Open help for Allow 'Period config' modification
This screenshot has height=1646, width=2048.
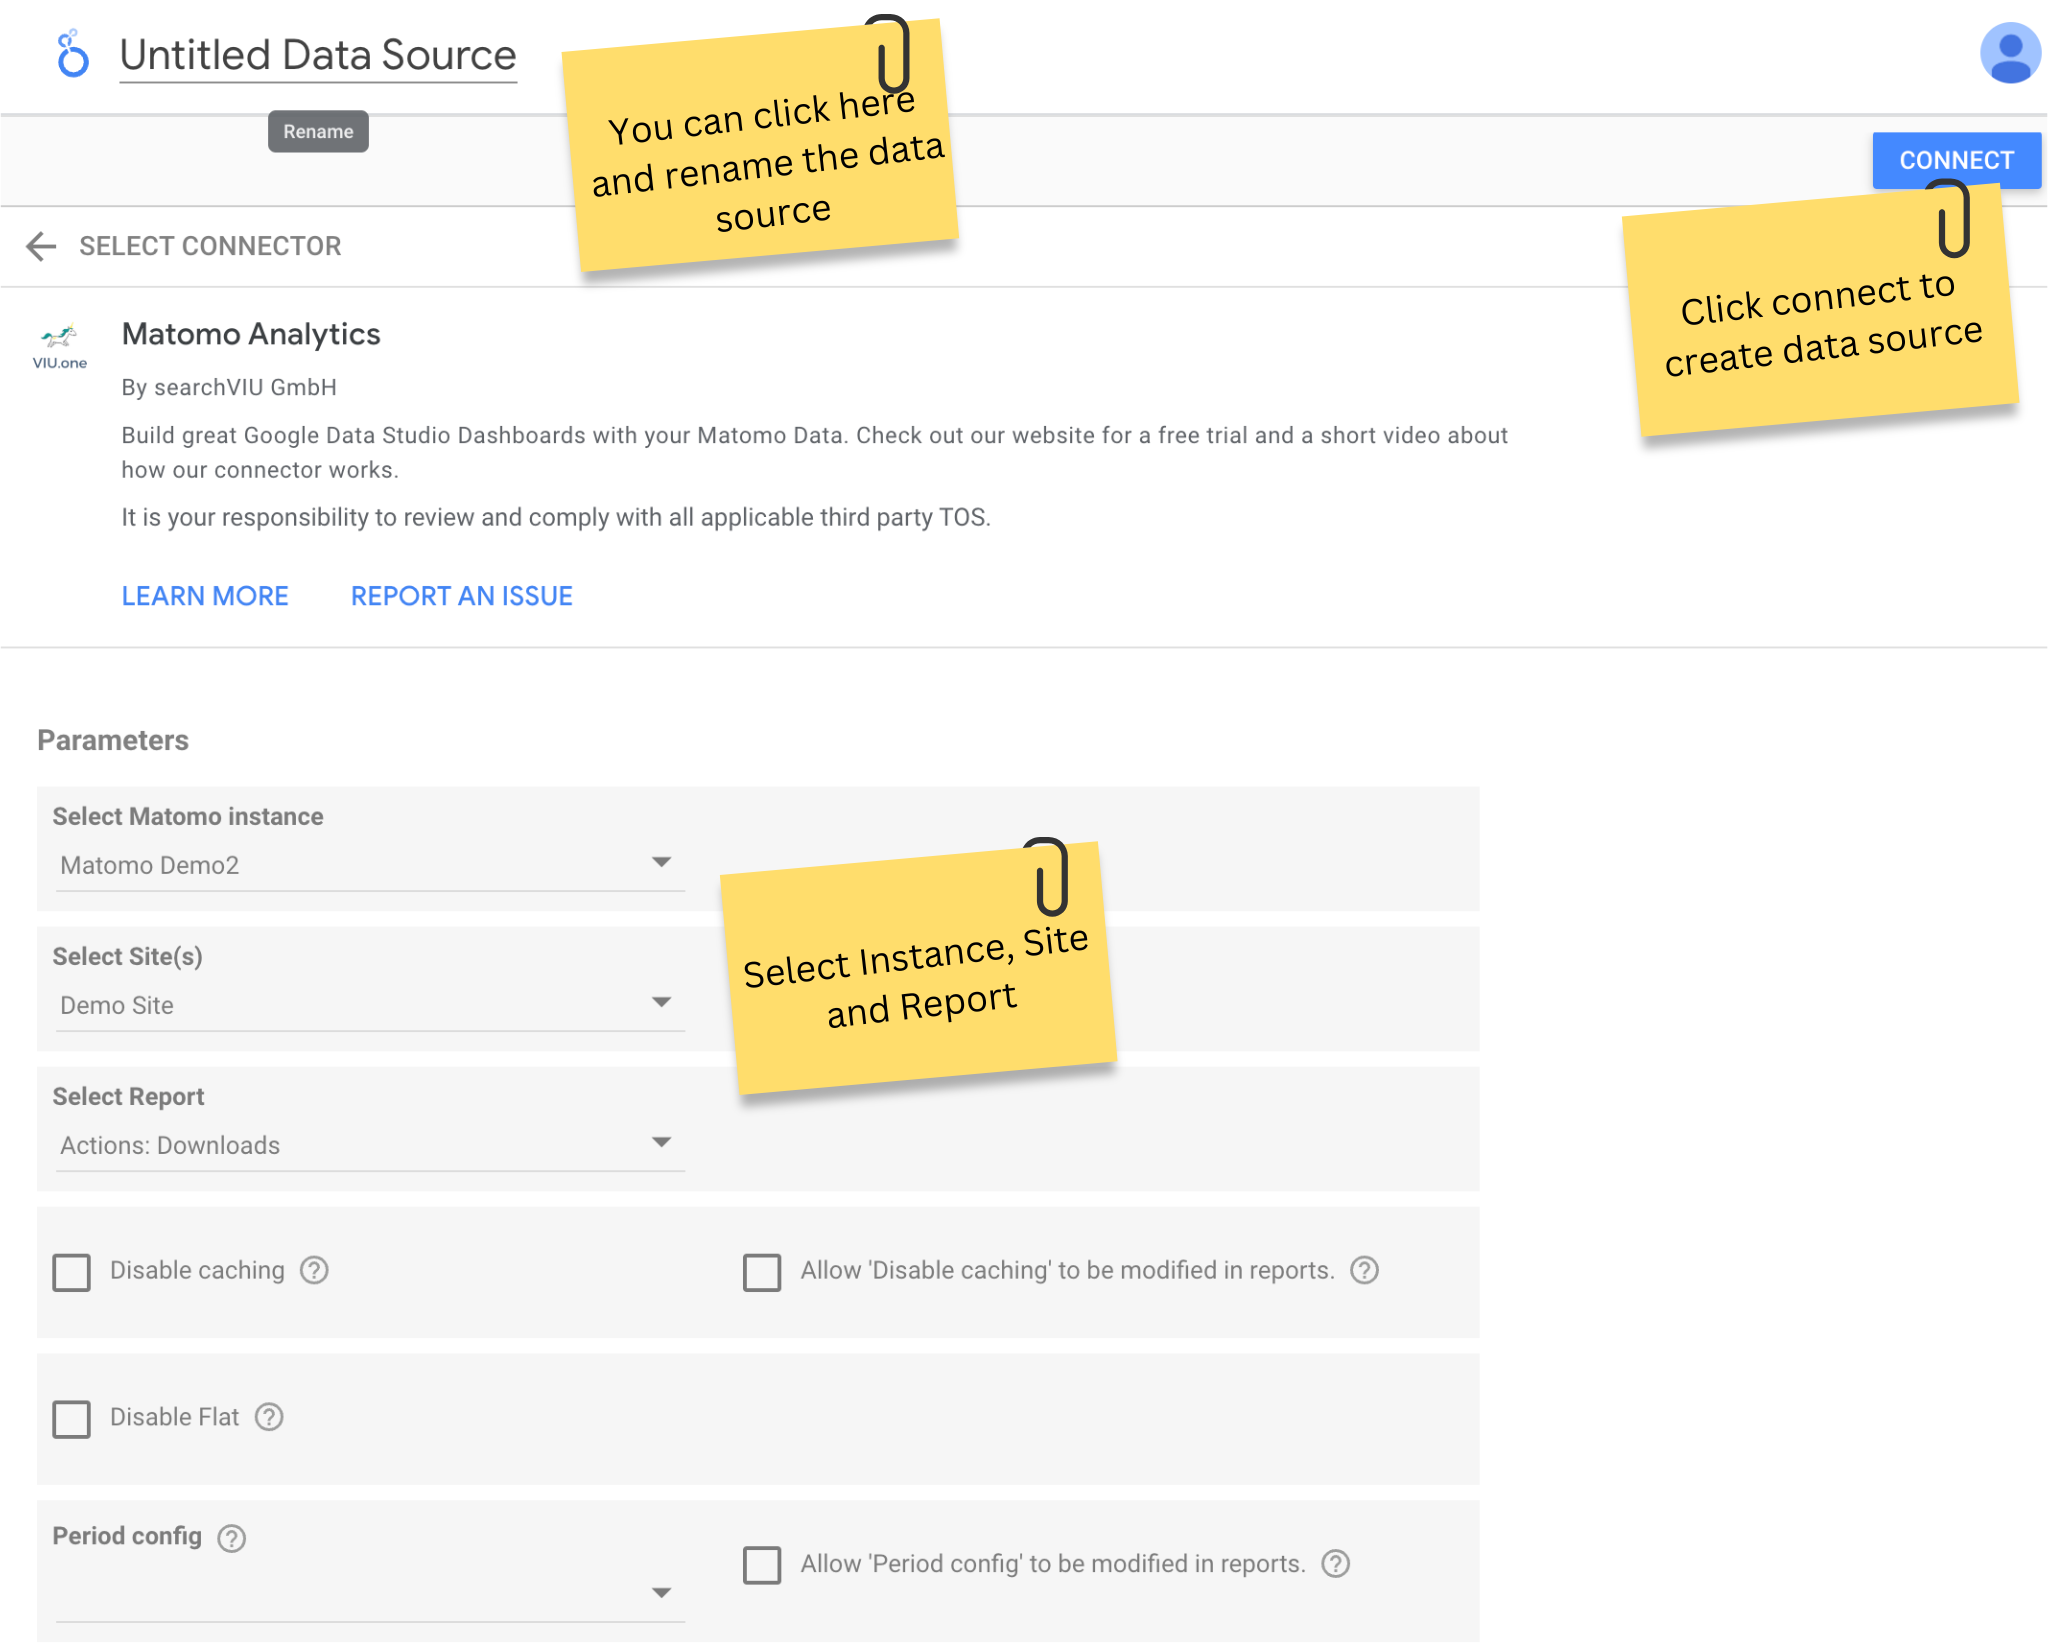click(1336, 1564)
